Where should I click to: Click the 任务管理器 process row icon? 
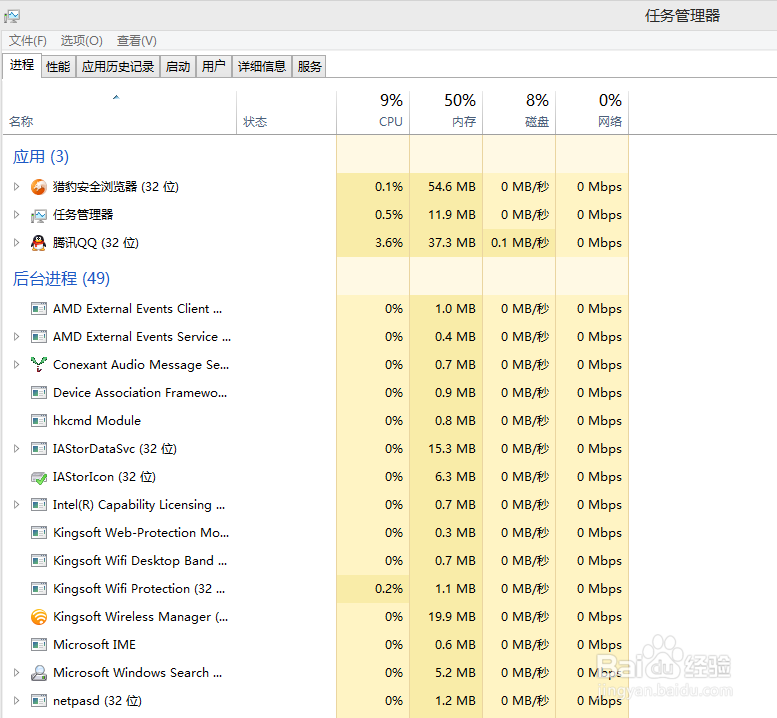pyautogui.click(x=39, y=215)
